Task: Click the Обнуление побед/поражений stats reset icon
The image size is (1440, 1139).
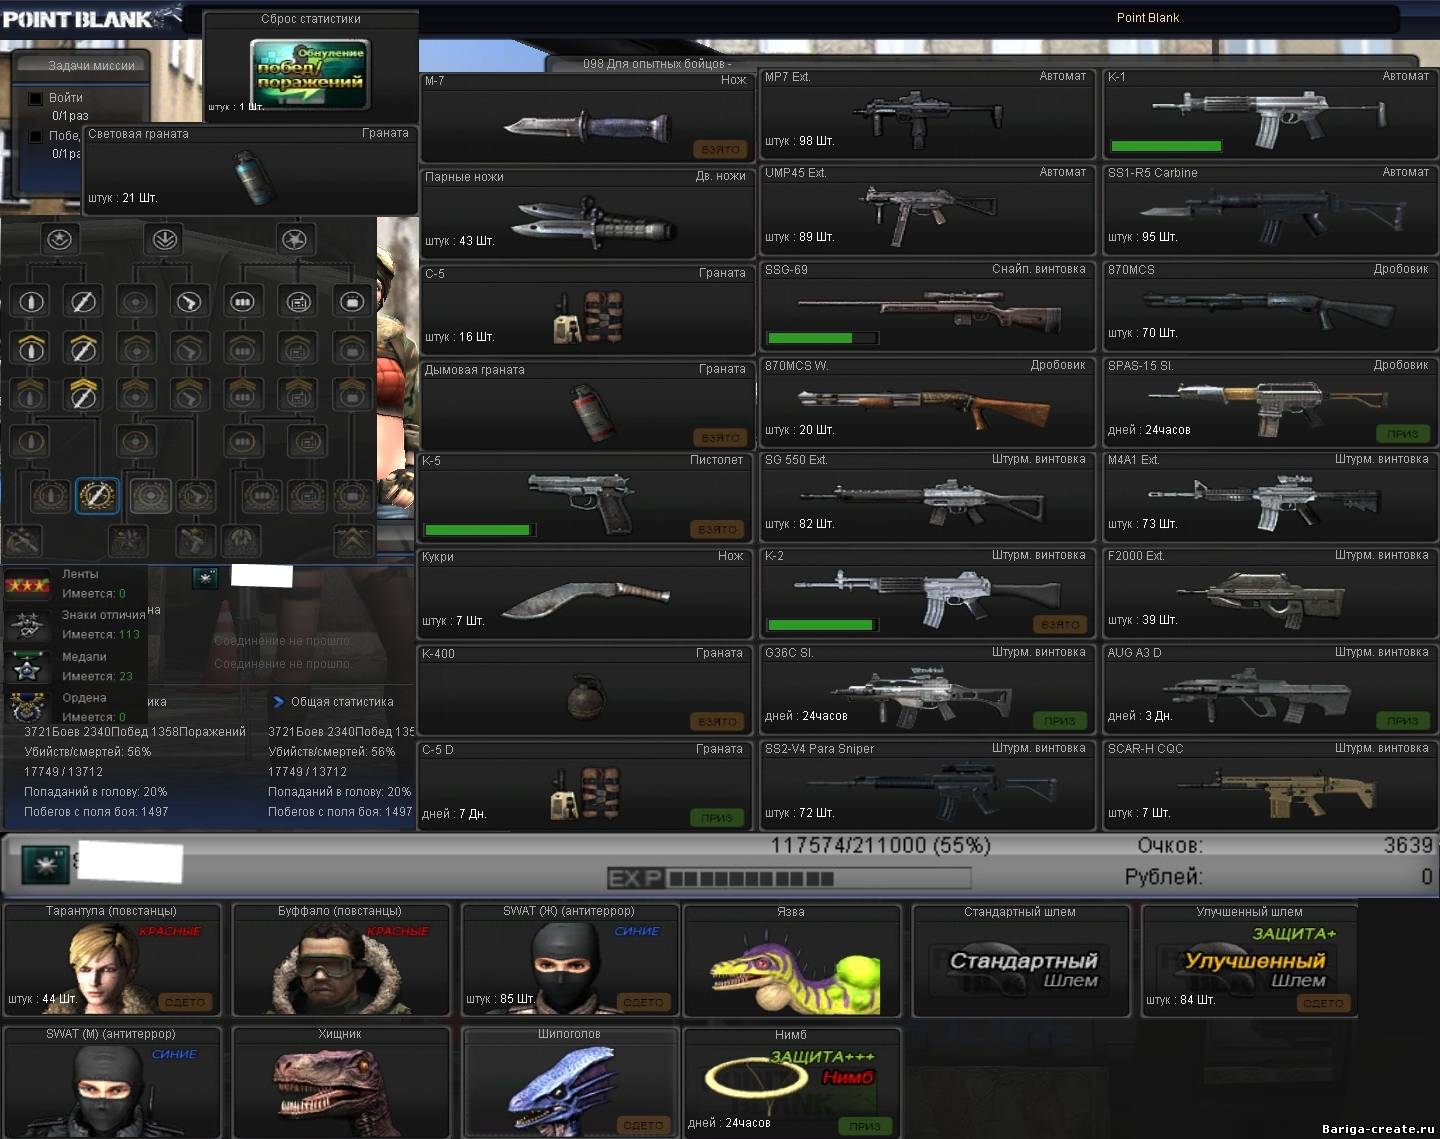Action: click(309, 74)
